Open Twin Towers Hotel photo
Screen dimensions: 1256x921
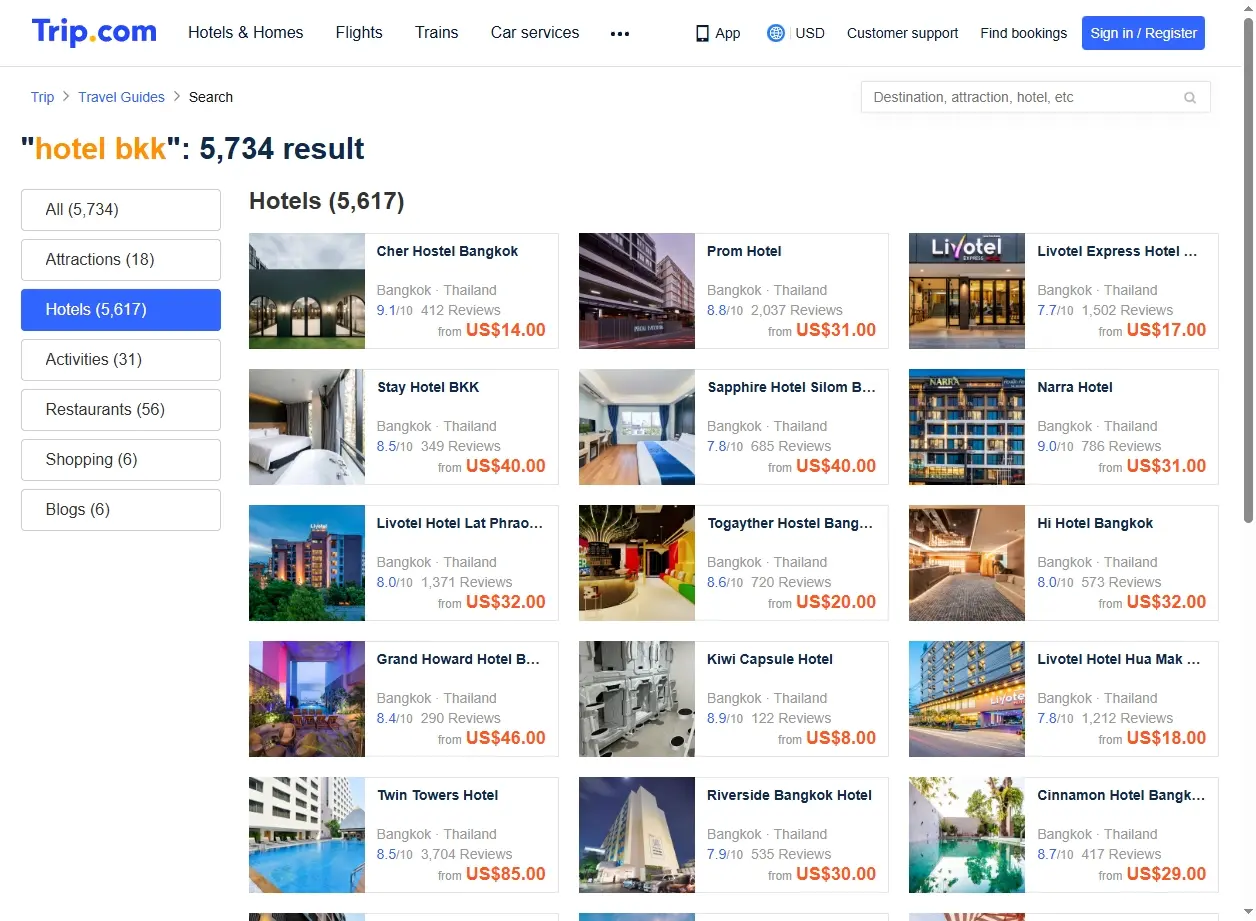click(307, 835)
